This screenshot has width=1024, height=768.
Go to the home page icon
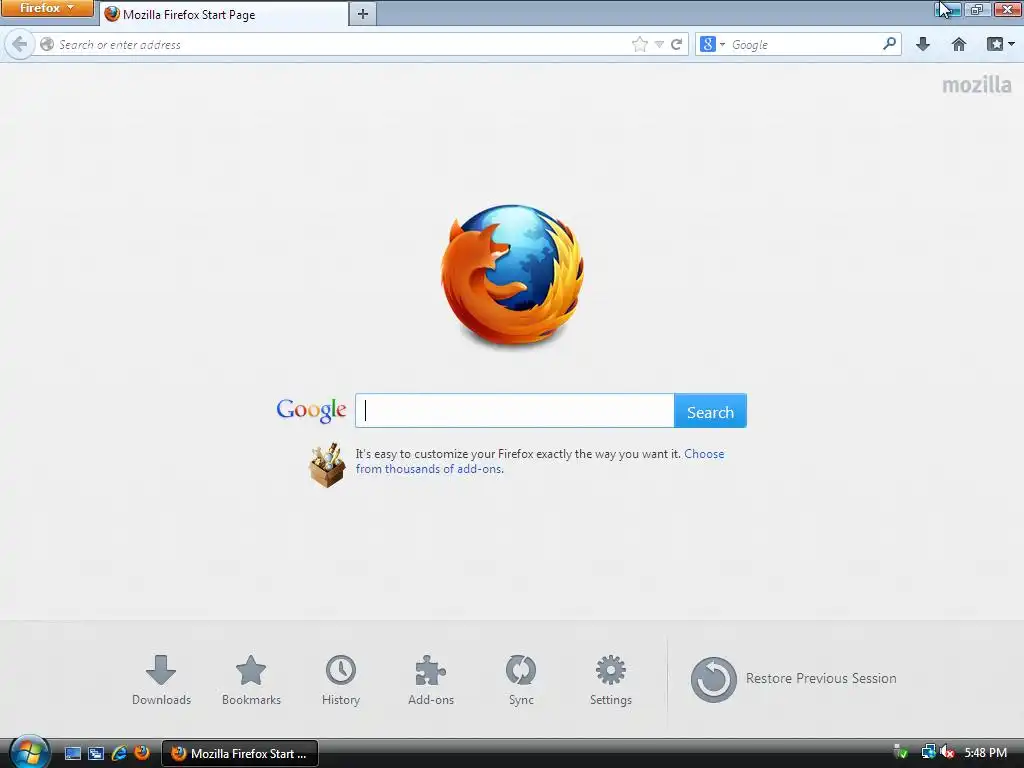point(959,44)
